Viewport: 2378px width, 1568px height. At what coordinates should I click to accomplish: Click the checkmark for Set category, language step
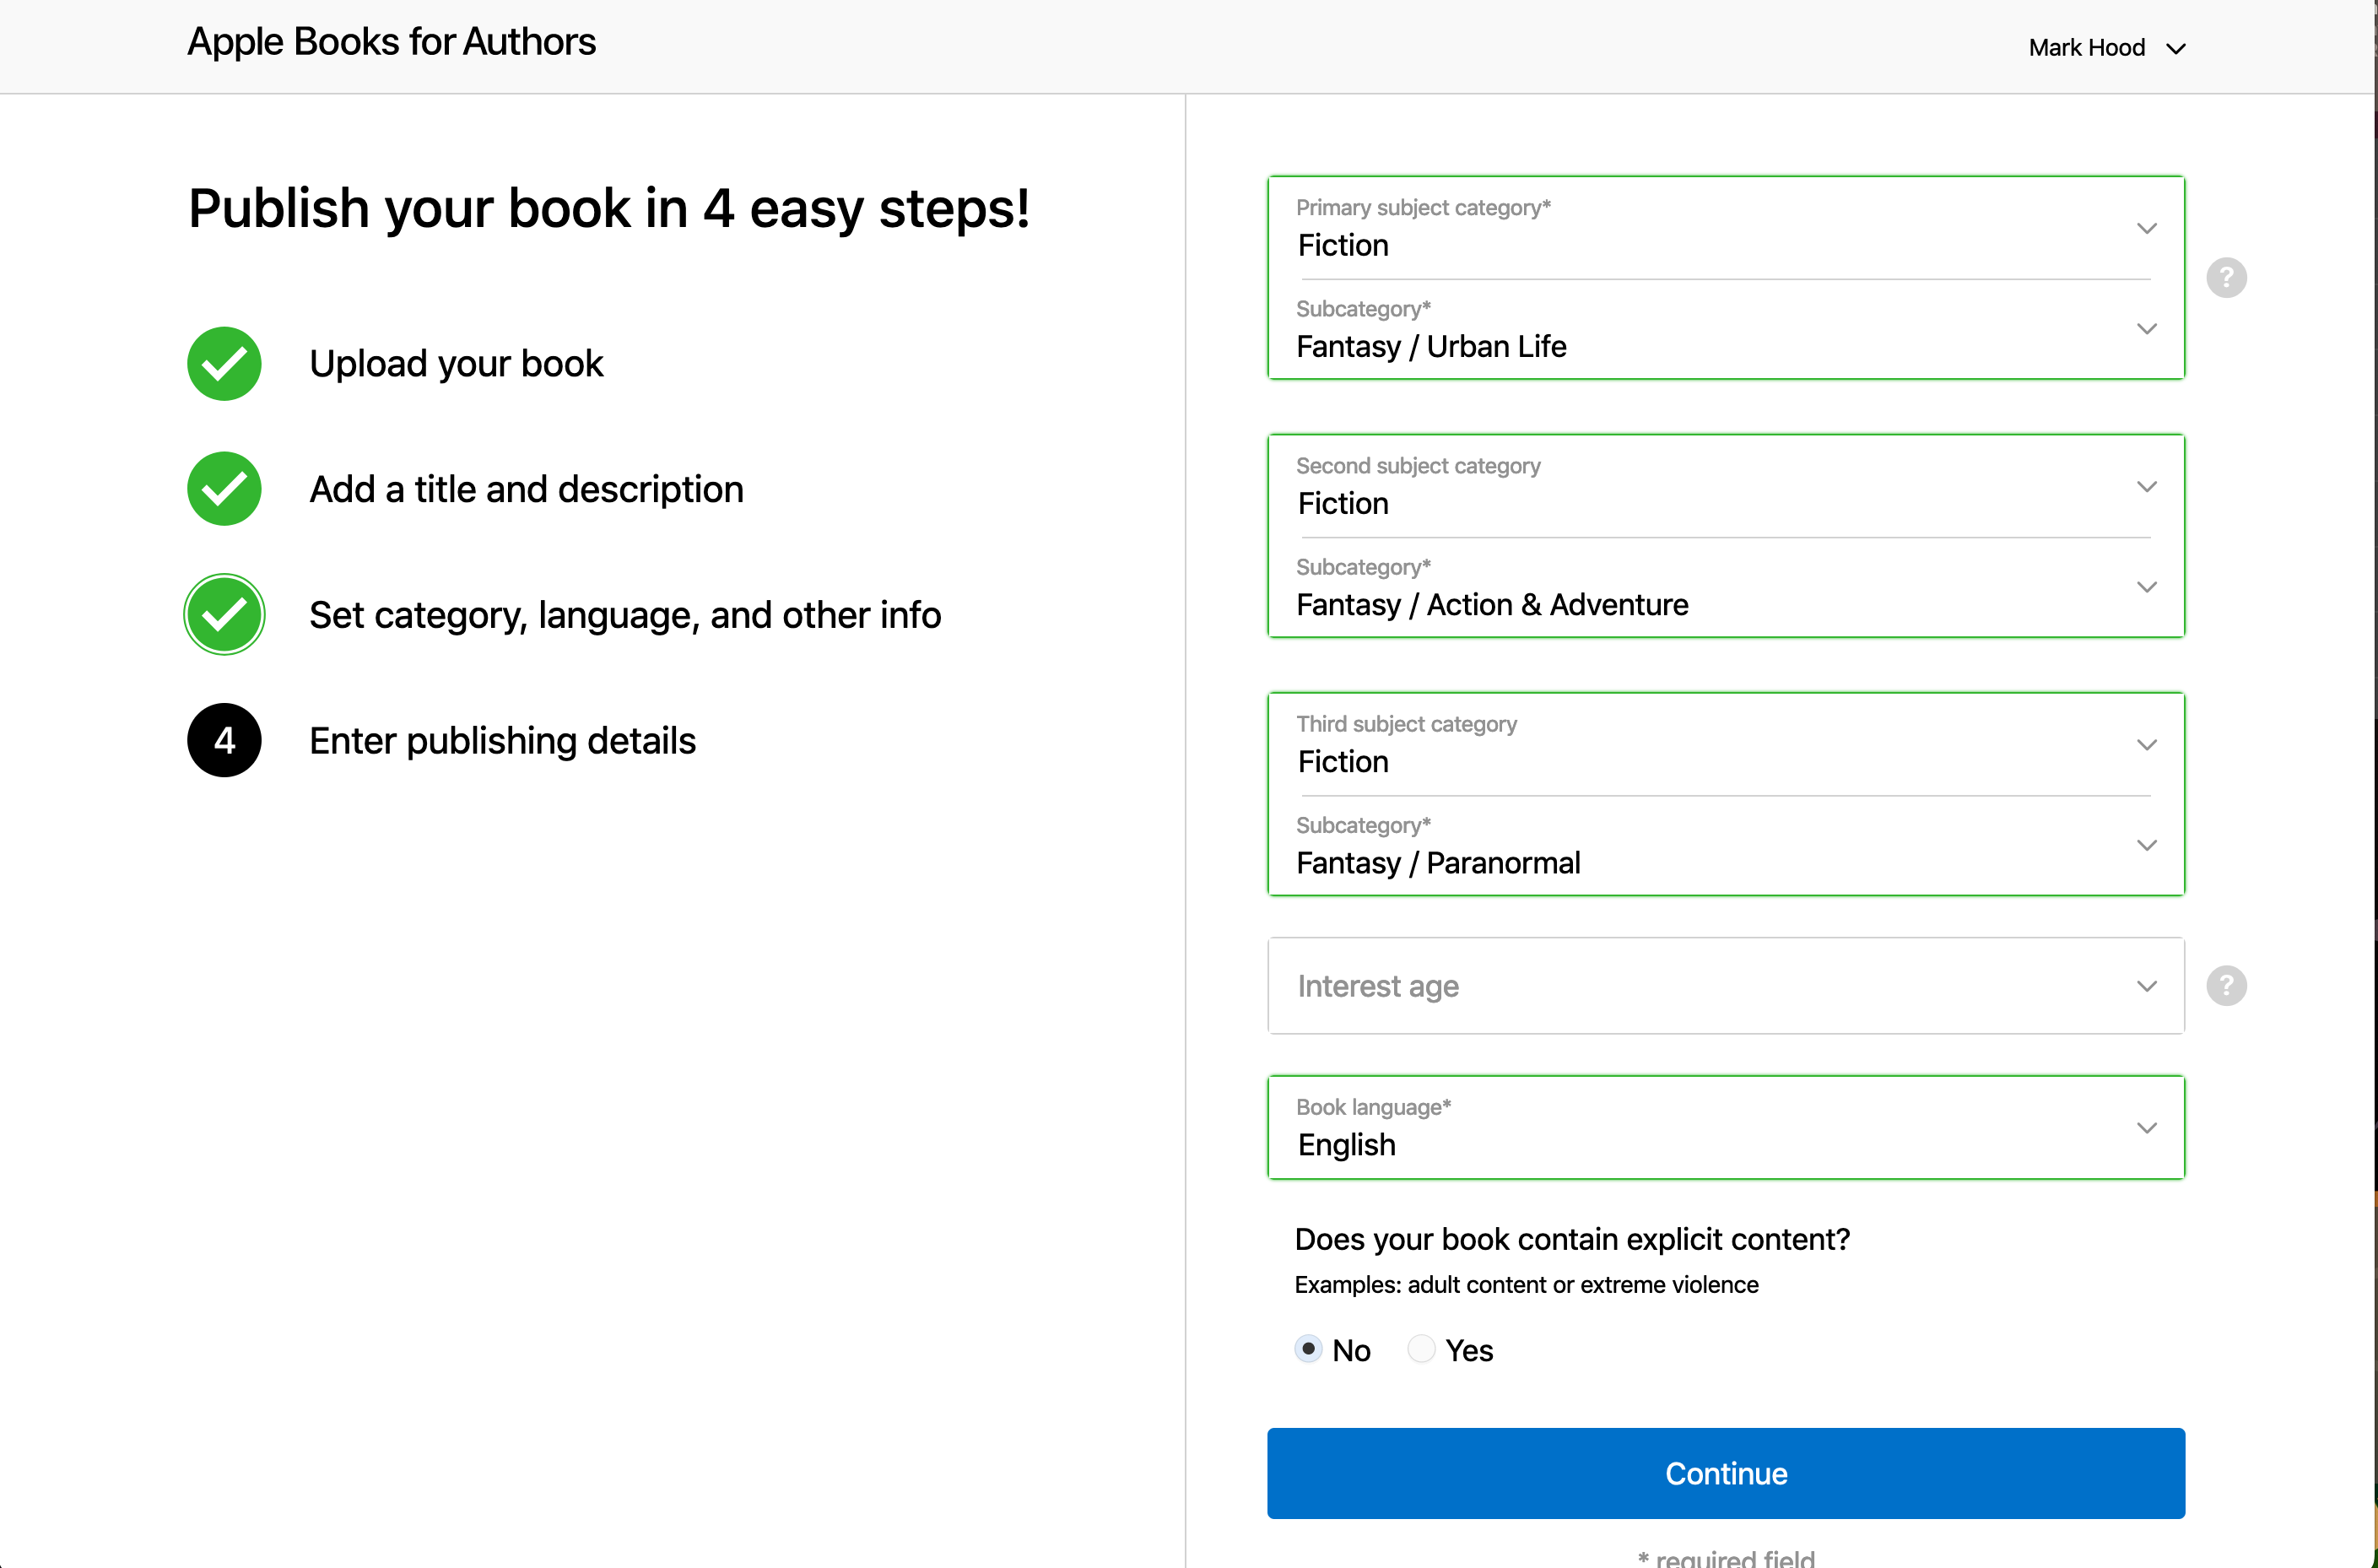point(224,614)
